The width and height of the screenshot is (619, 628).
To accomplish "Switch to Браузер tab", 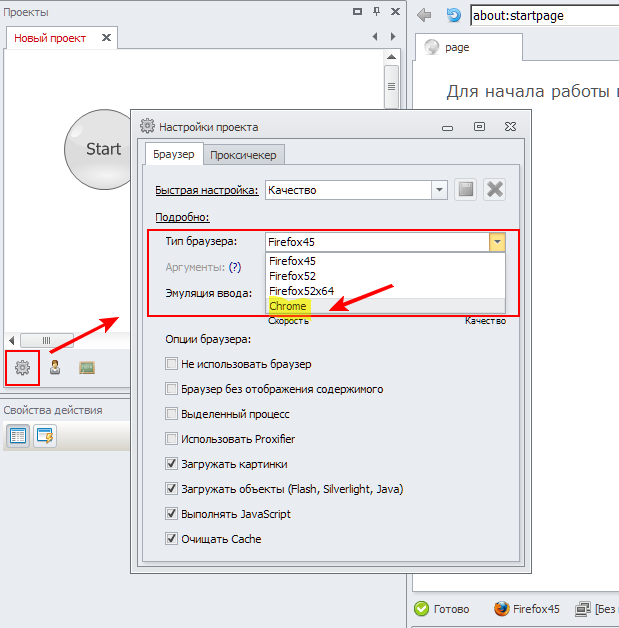I will pyautogui.click(x=174, y=154).
